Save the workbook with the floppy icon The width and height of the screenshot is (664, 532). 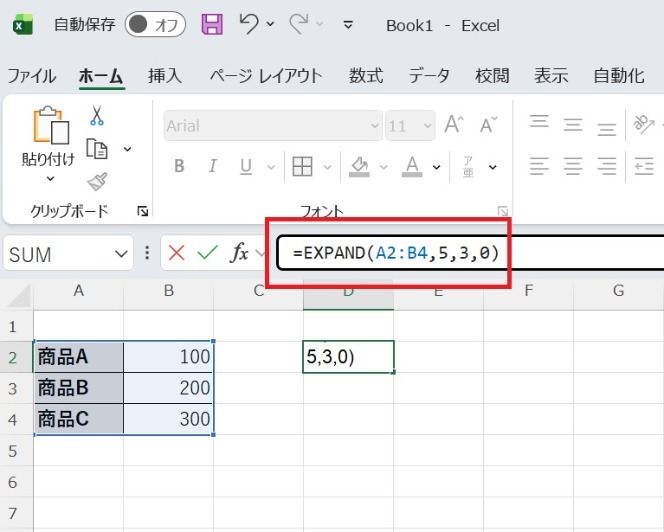212,24
